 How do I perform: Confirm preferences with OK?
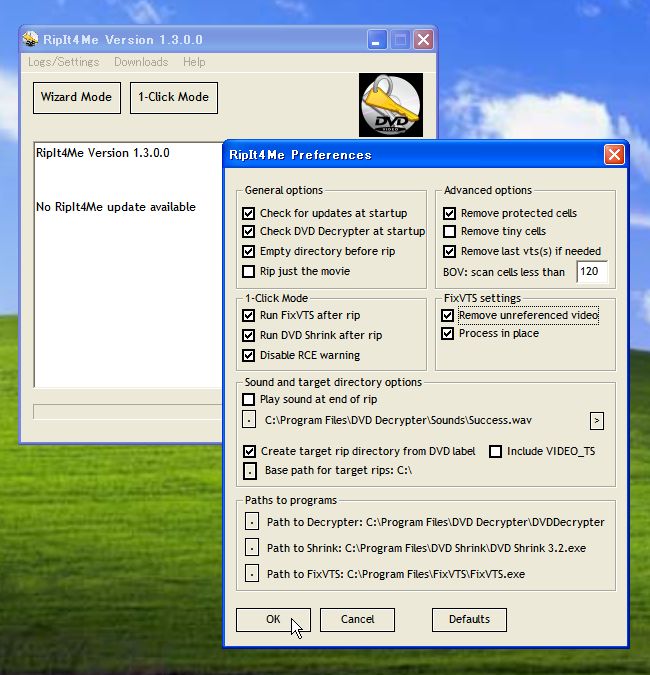(273, 619)
